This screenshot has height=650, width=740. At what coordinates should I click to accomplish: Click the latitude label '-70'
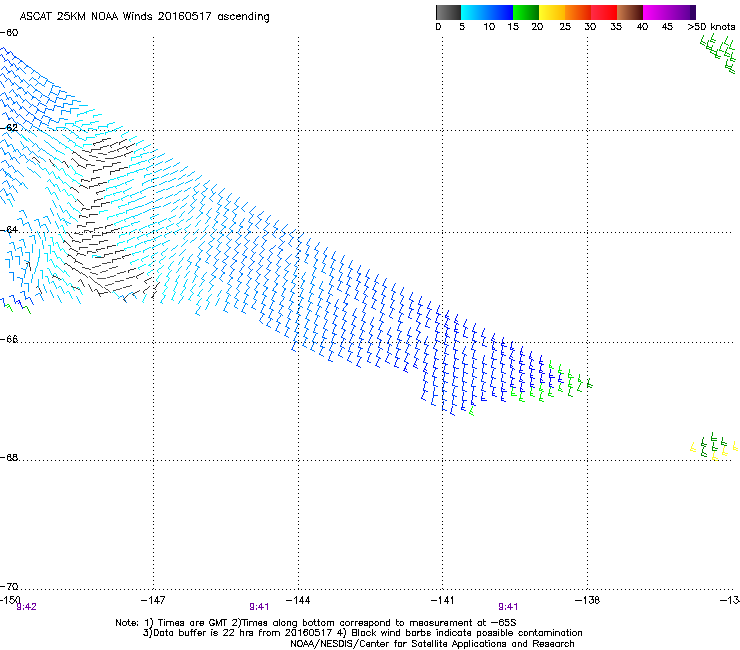coord(9,586)
